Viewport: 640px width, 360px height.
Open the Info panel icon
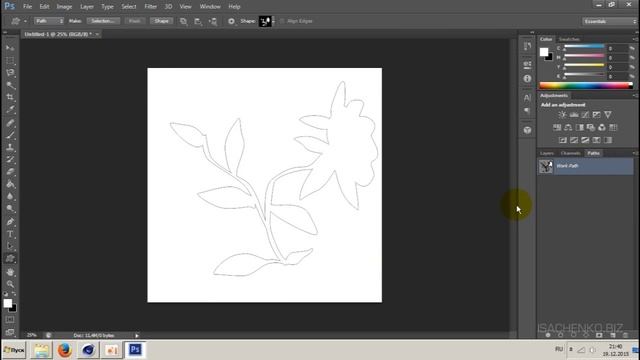(x=527, y=78)
